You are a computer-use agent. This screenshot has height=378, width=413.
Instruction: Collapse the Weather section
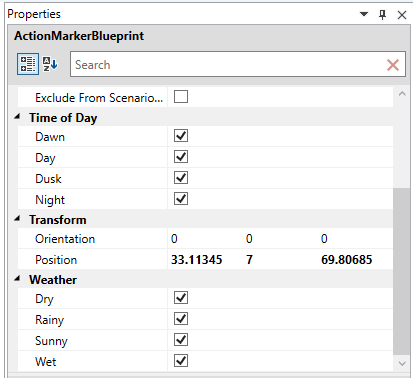(x=17, y=279)
